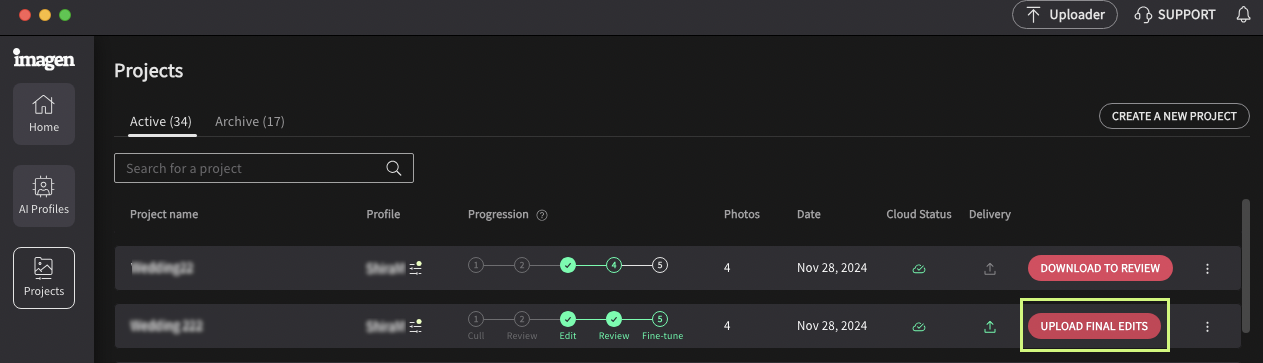Image resolution: width=1263 pixels, height=363 pixels.
Task: Click UPLOAD FINAL EDITS button
Action: [x=1094, y=326]
